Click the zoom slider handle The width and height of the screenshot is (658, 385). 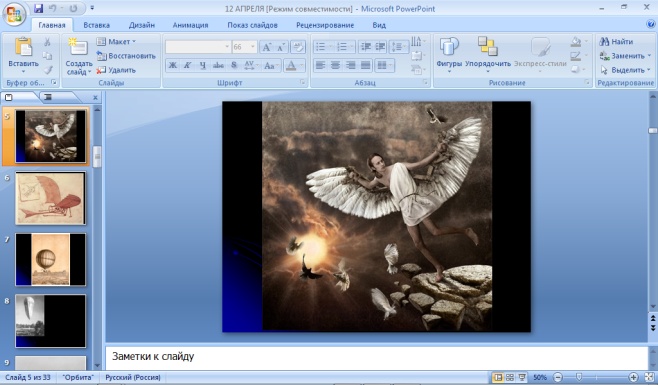click(x=579, y=377)
